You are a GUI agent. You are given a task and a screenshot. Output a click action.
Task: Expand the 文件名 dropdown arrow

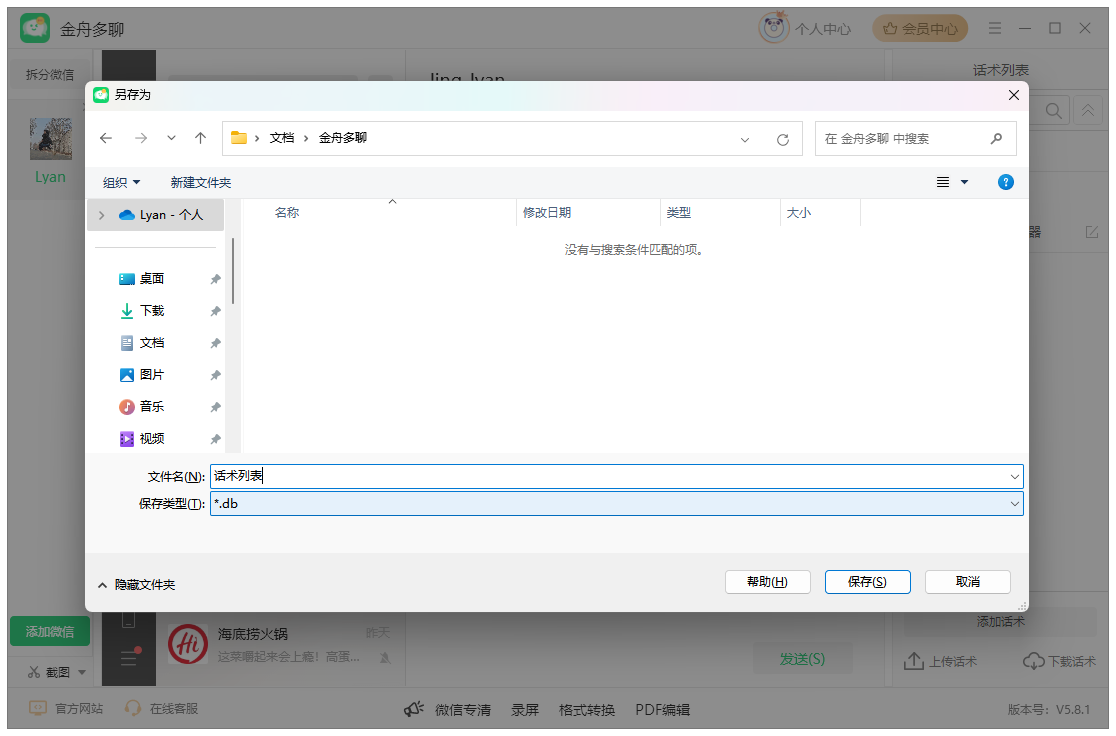tap(1015, 476)
